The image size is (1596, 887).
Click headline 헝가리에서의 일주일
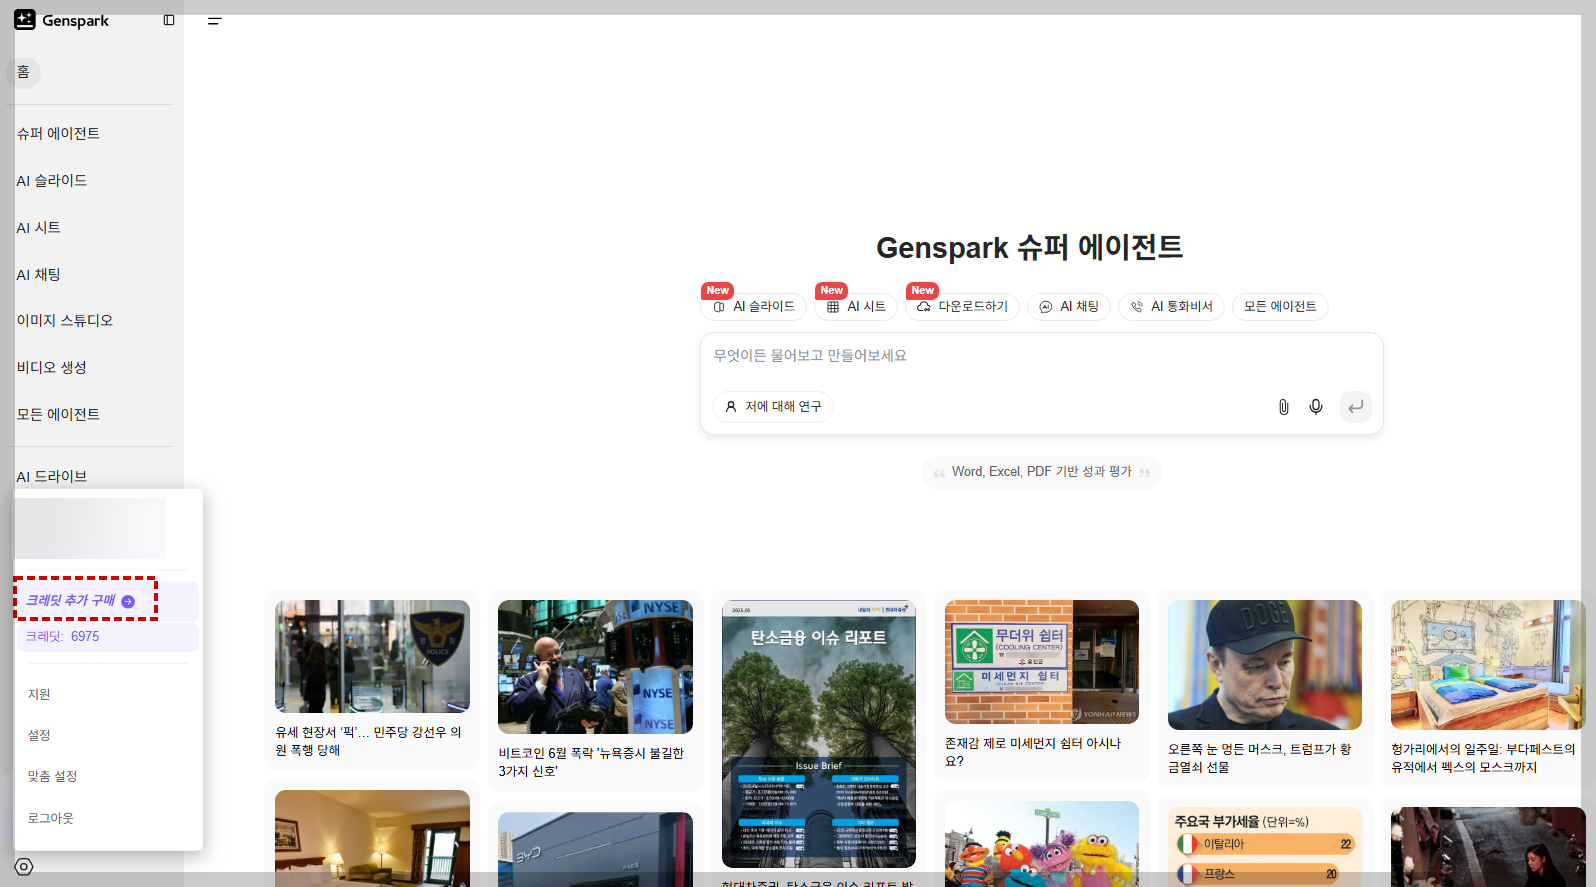coord(1483,758)
